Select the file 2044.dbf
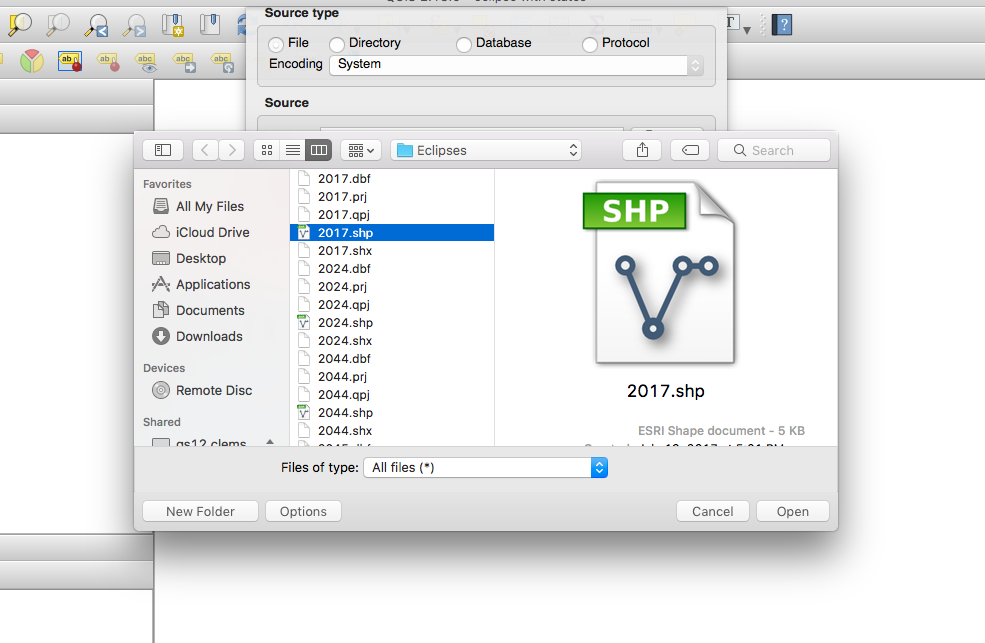 pos(392,359)
